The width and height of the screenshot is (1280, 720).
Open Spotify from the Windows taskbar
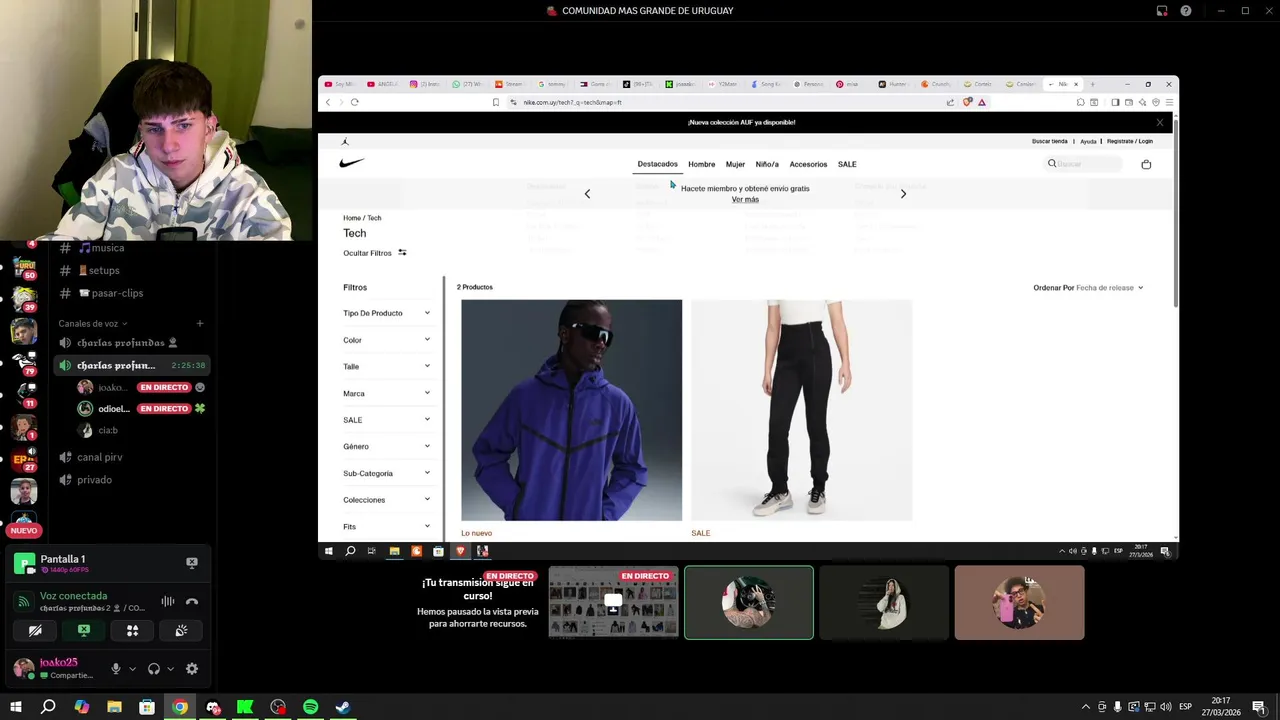click(310, 707)
